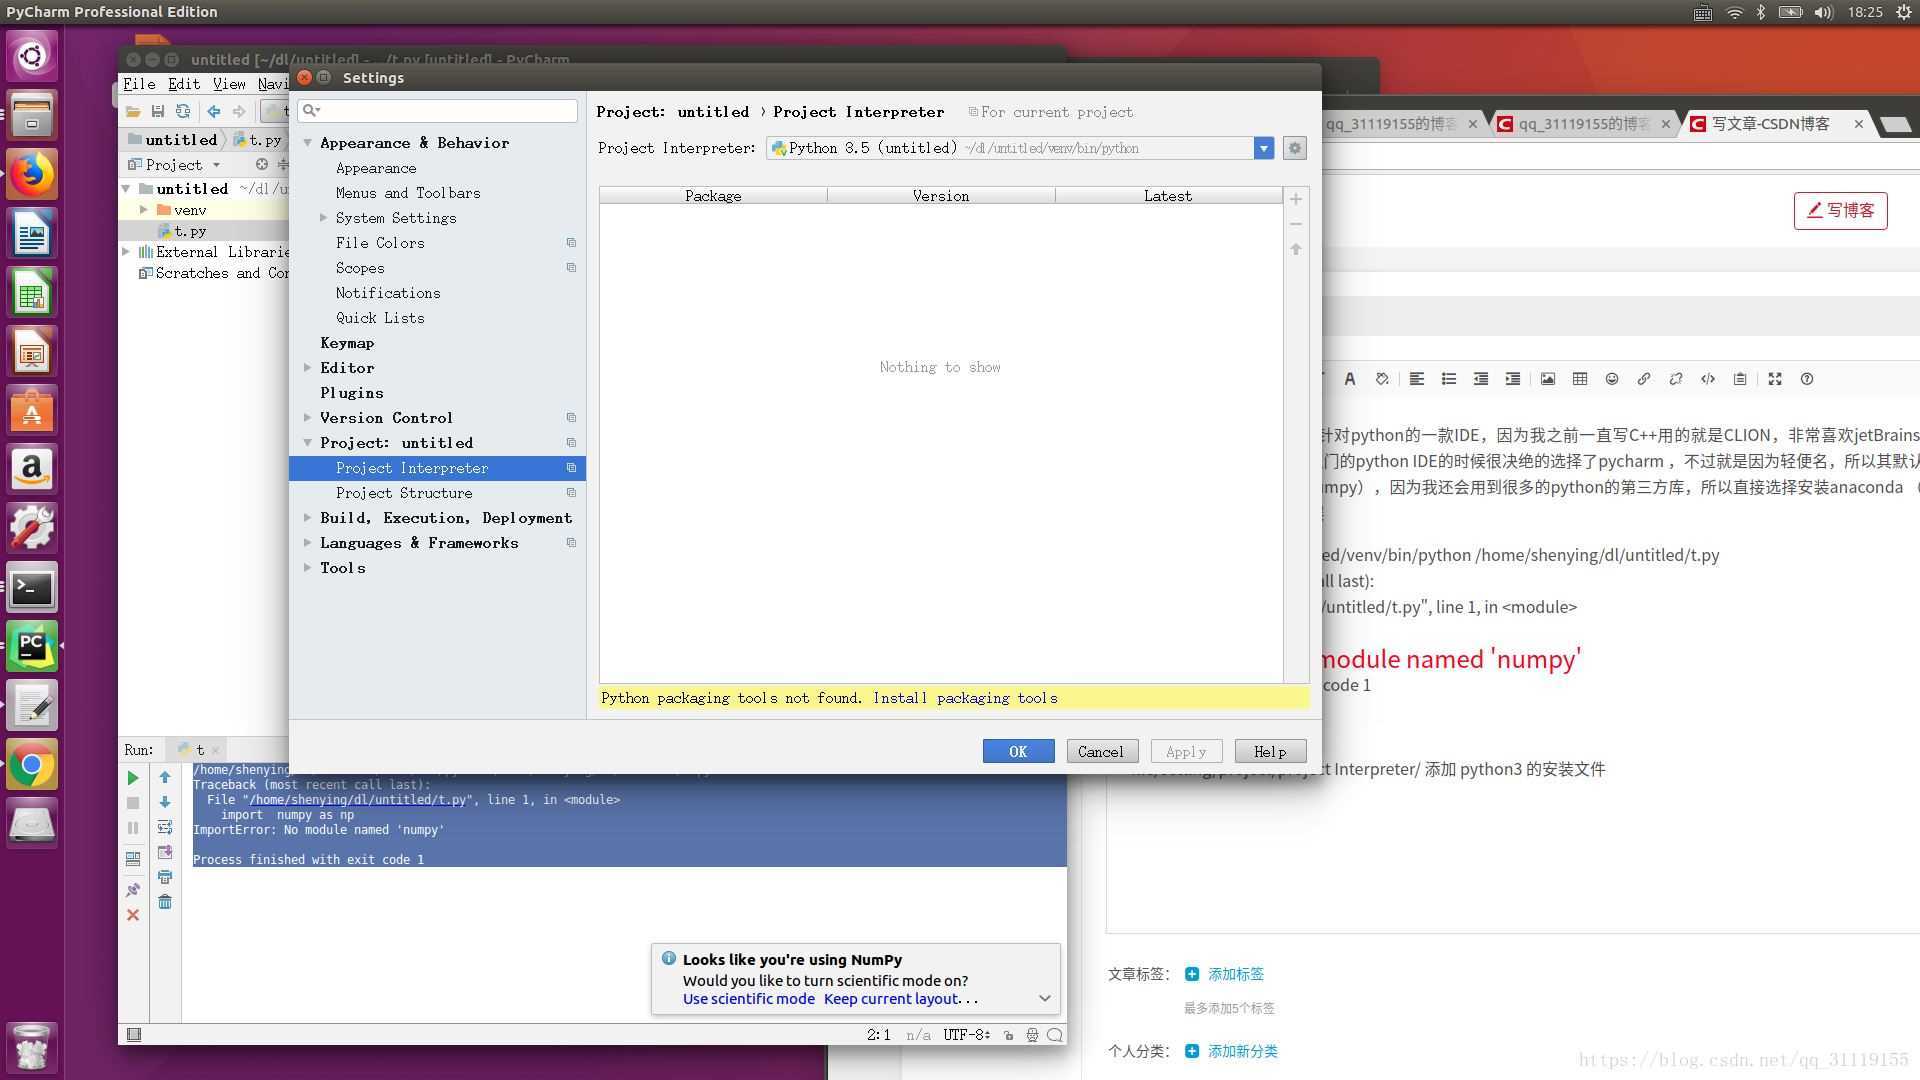This screenshot has width=1920, height=1080.
Task: Click the settings search field
Action: 447,110
